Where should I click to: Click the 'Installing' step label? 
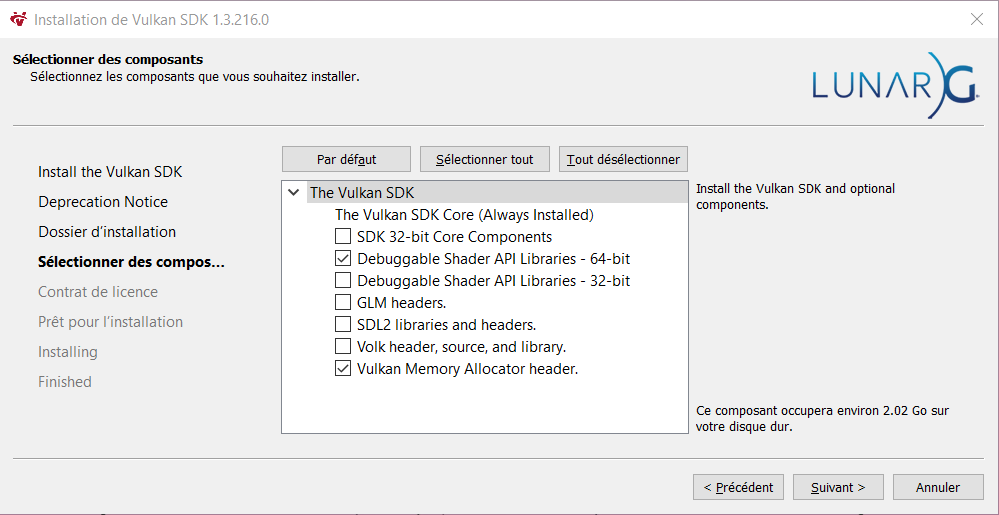68,352
